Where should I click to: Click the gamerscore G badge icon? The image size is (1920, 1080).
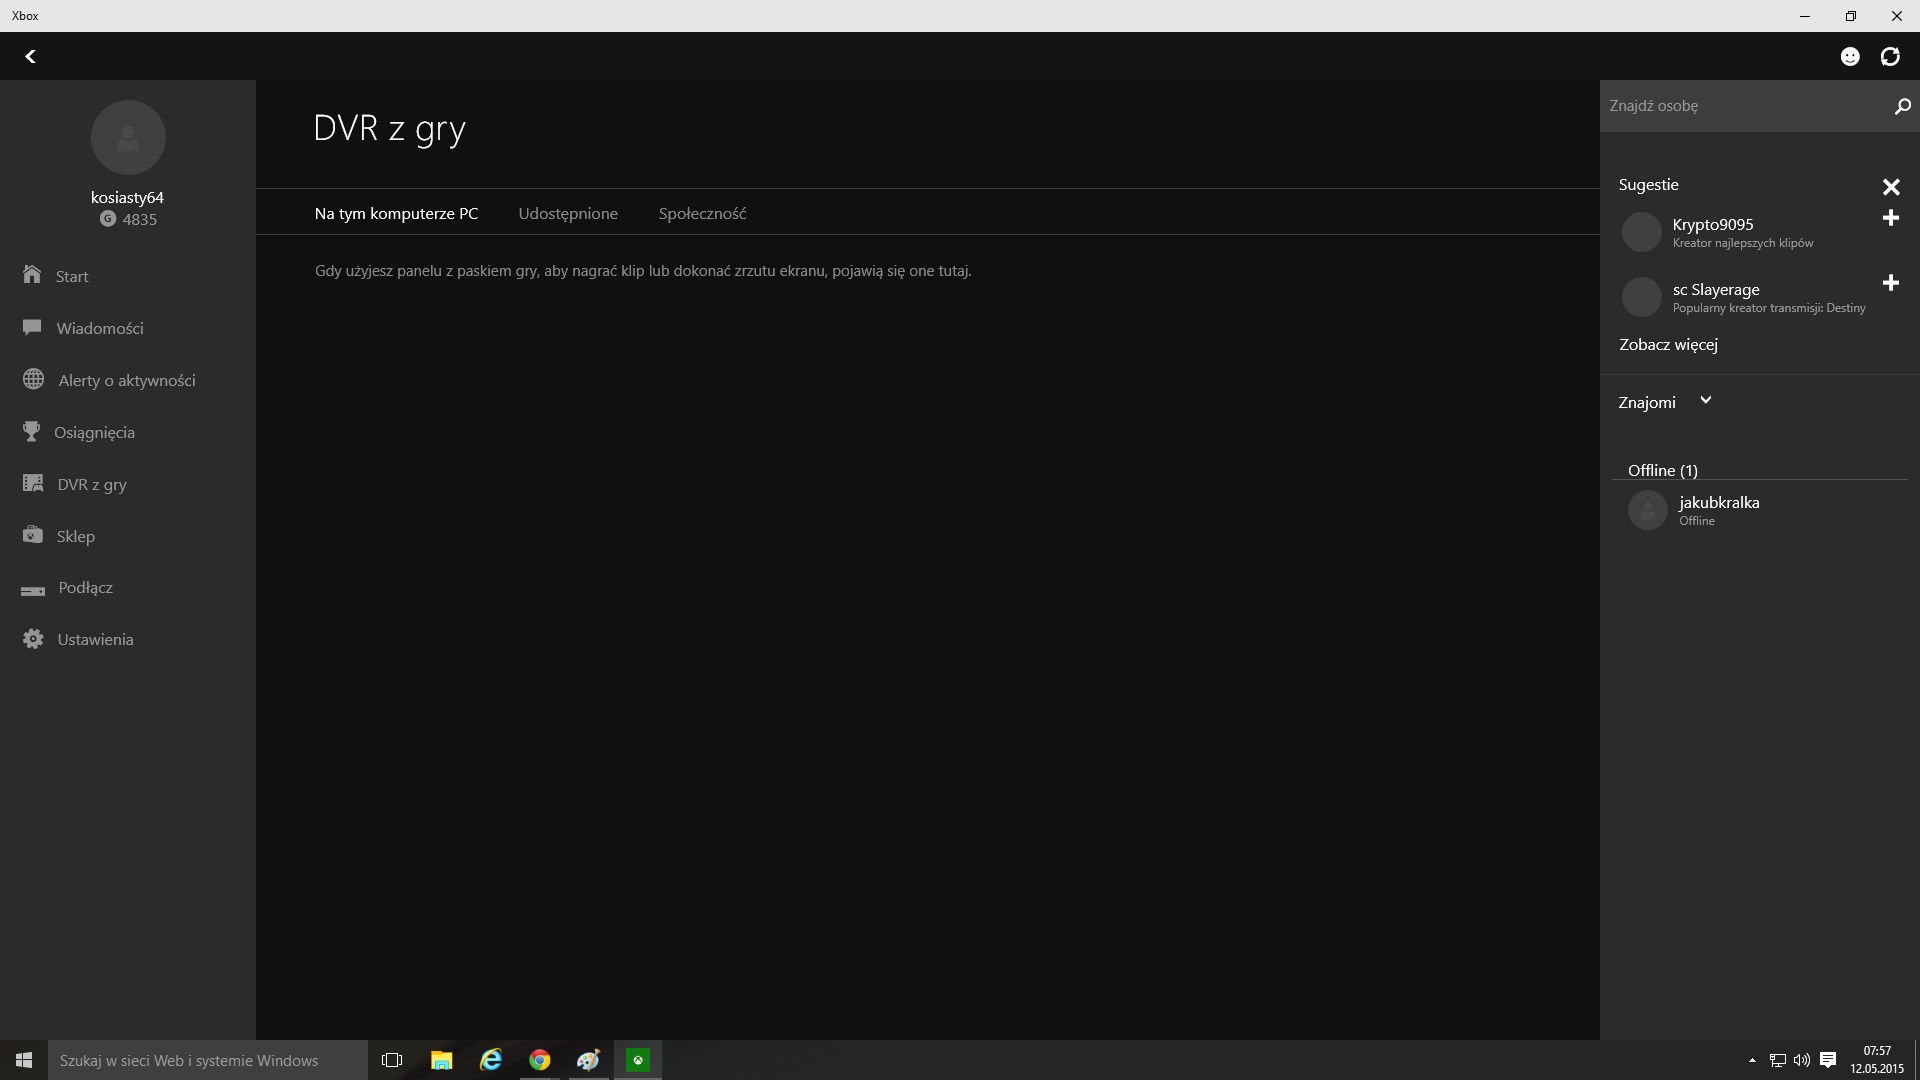click(x=107, y=219)
